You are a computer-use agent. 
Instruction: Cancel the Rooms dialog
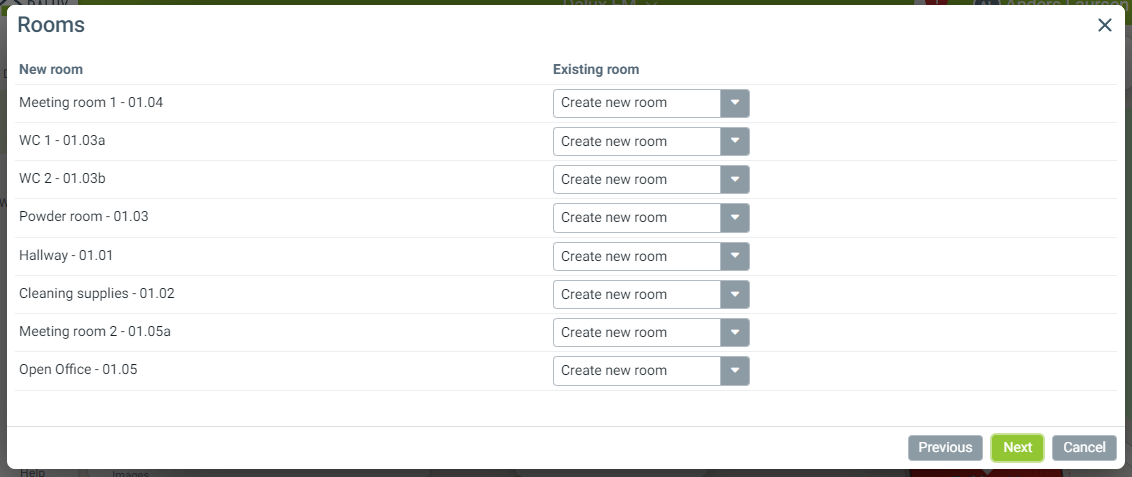(x=1084, y=448)
